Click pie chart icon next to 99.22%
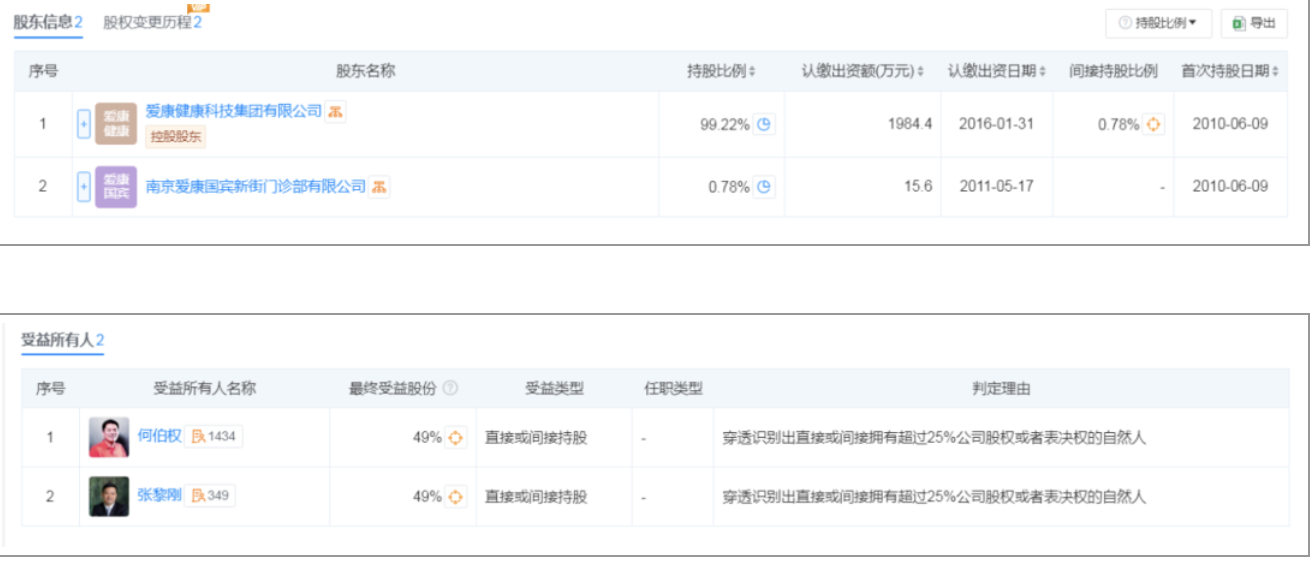 click(x=765, y=125)
